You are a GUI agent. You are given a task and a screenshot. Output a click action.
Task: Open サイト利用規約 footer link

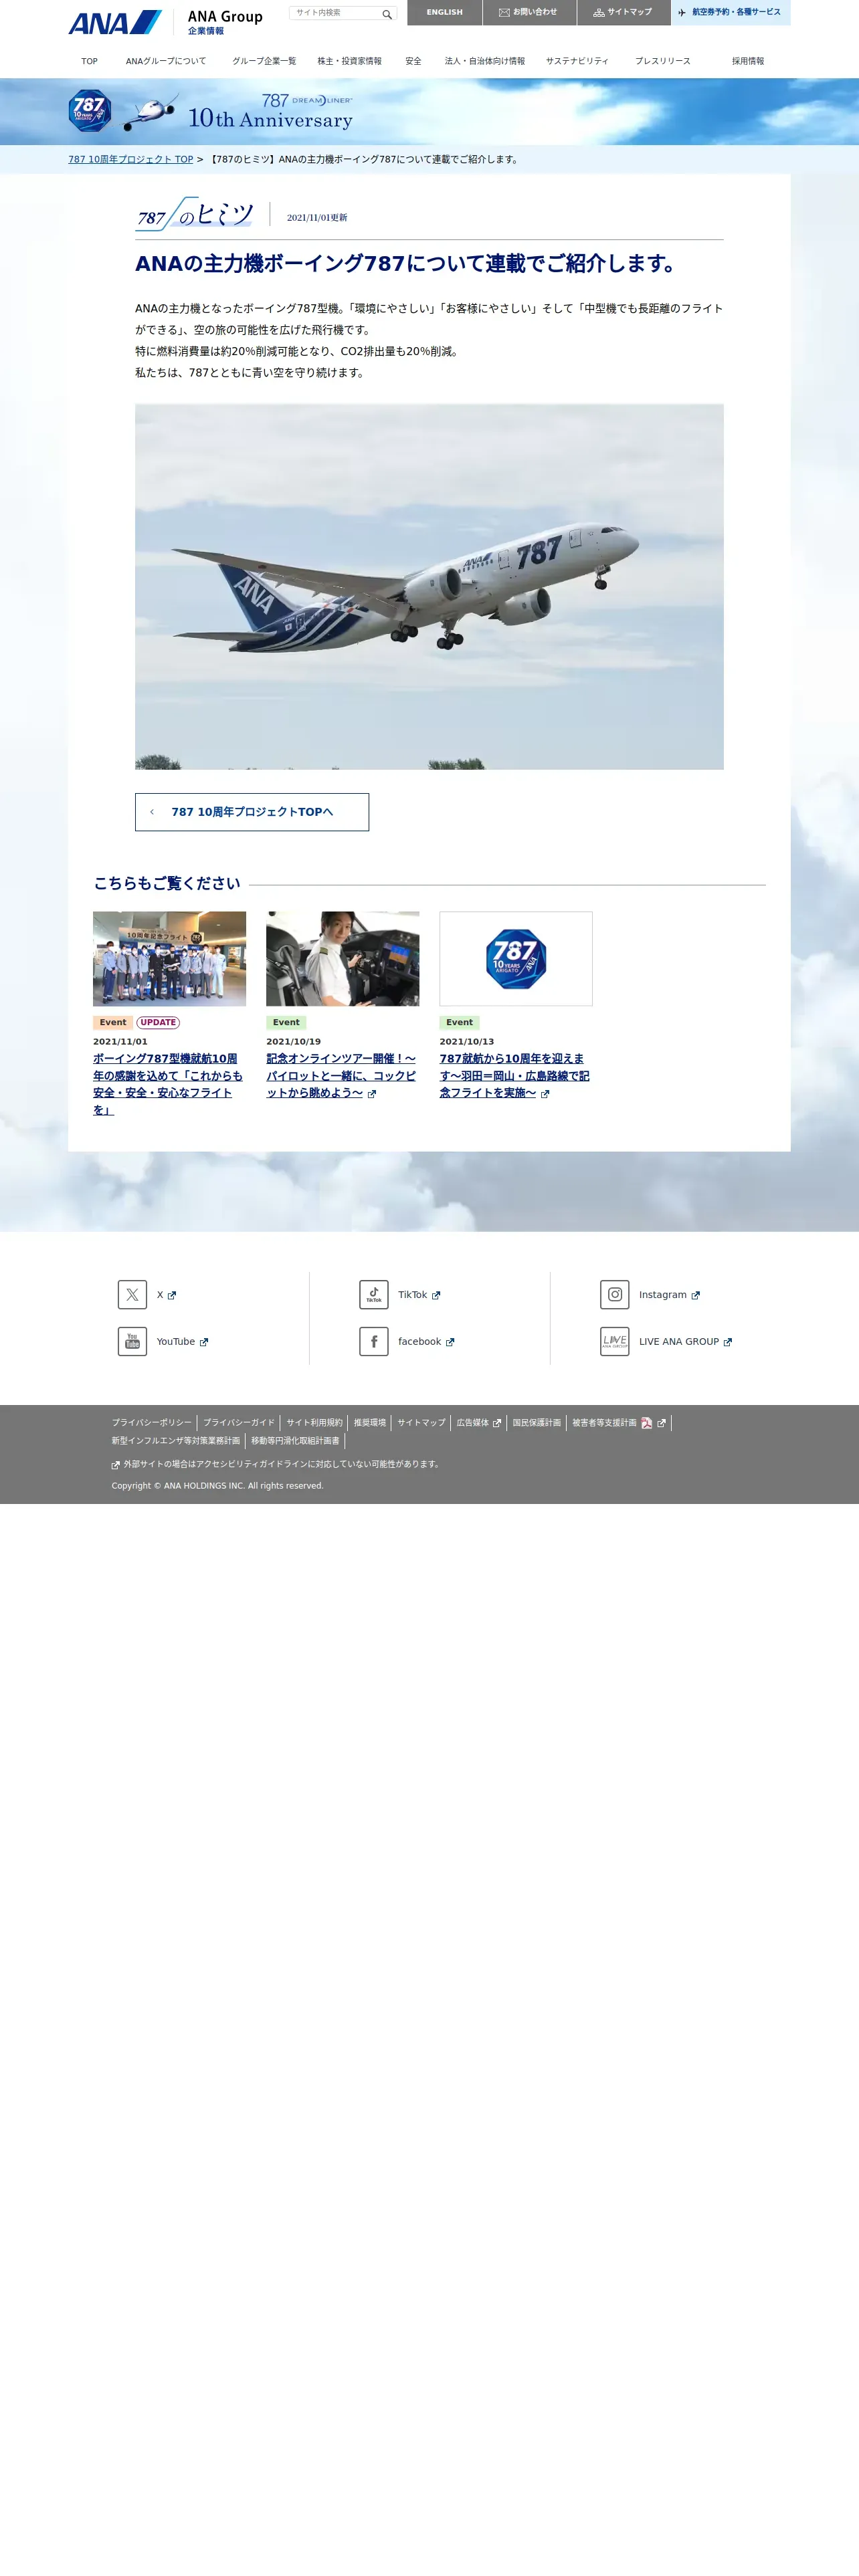pyautogui.click(x=314, y=1423)
